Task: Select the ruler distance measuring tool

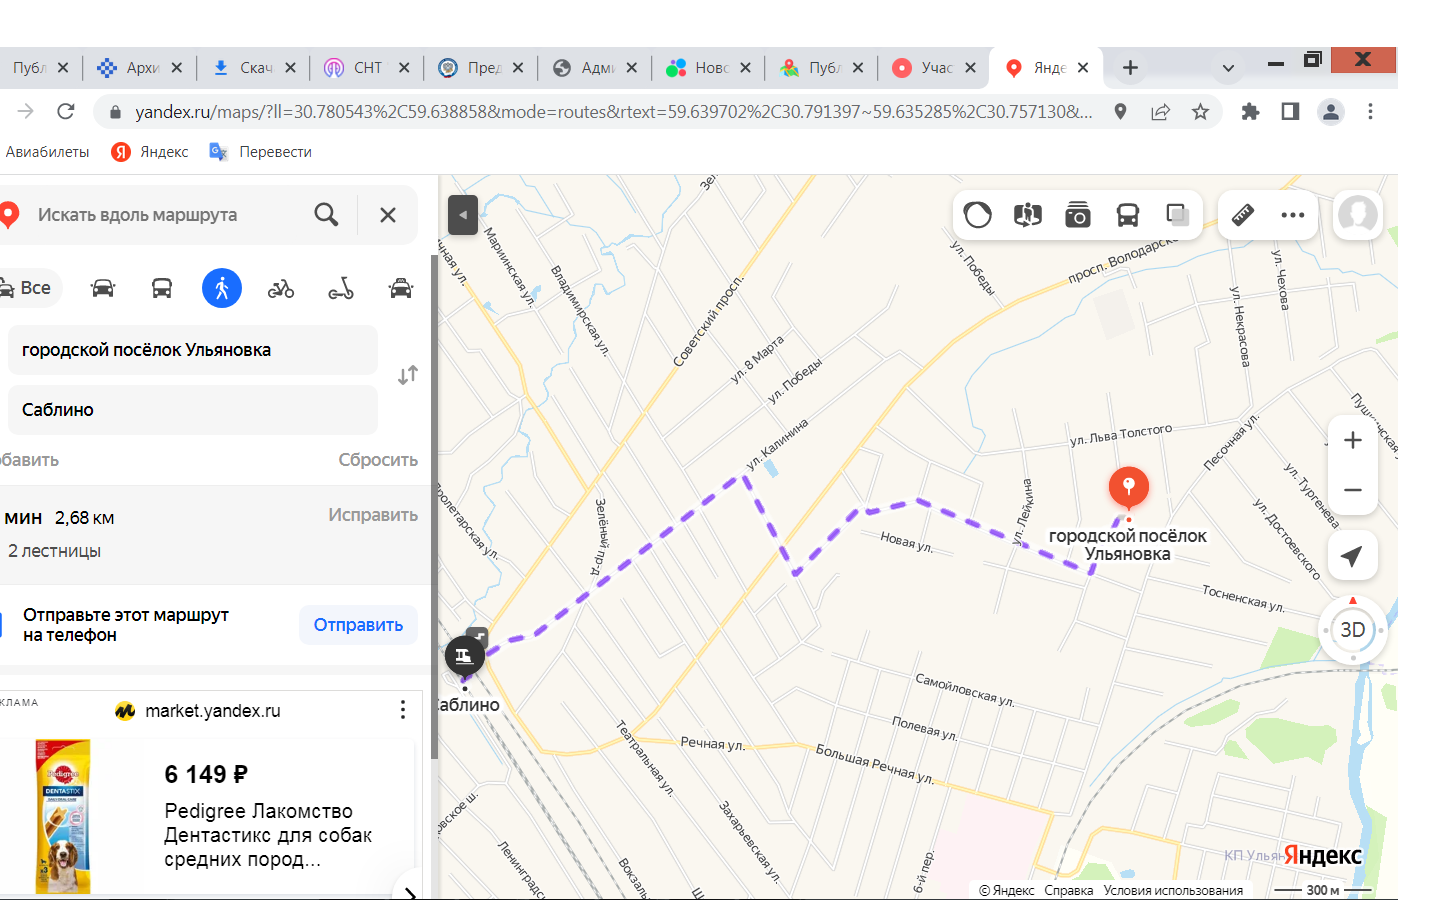Action: coord(1243,215)
